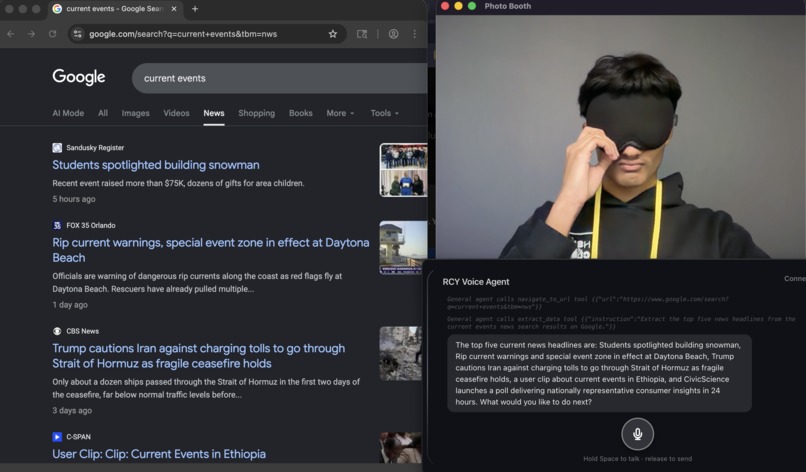806x472 pixels.
Task: Click the top five headlines response bubble
Action: [x=599, y=373]
